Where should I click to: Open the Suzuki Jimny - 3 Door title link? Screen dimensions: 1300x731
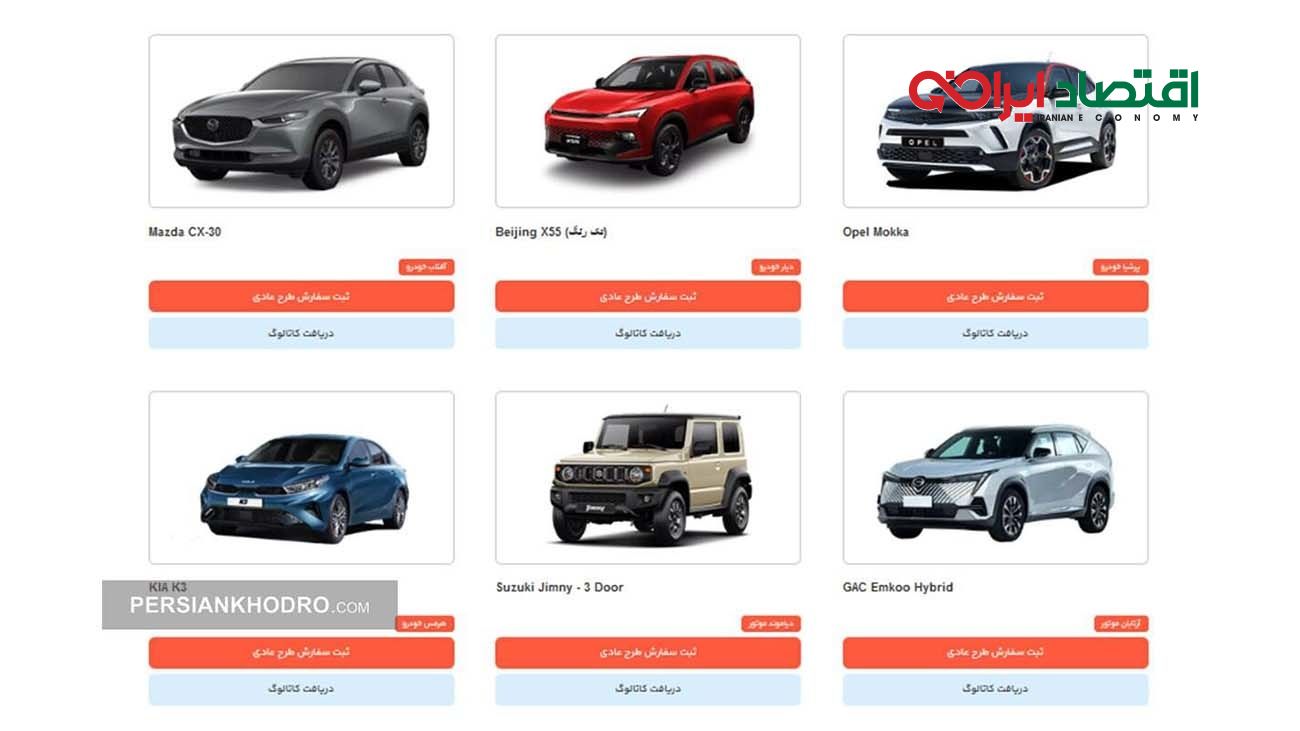coord(559,587)
